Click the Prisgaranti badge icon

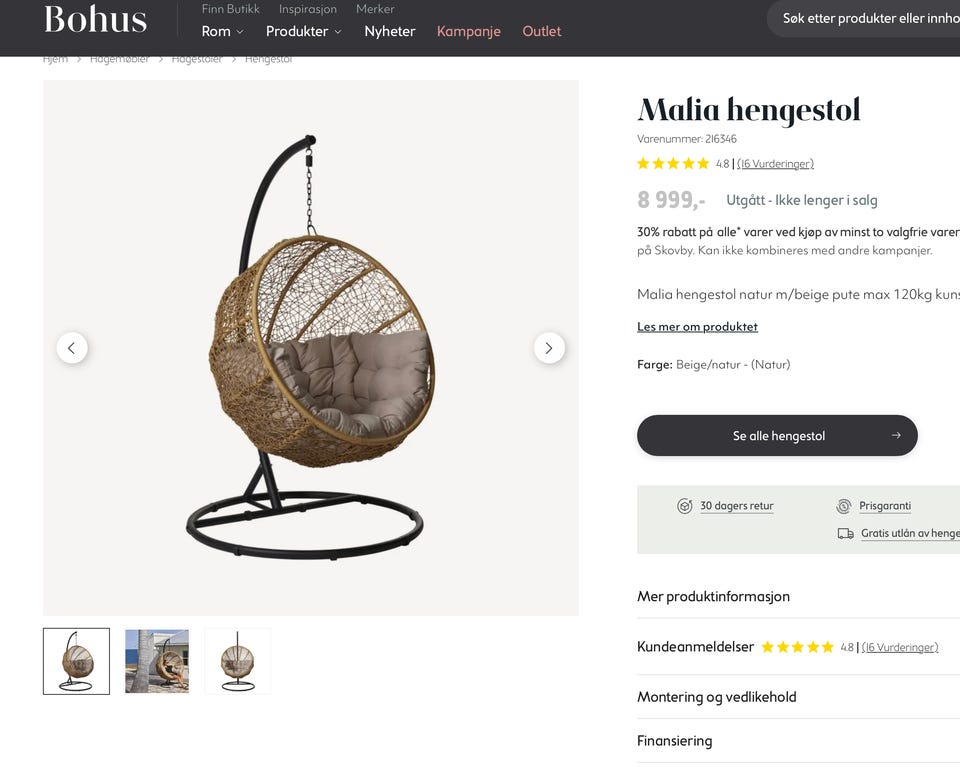[843, 506]
